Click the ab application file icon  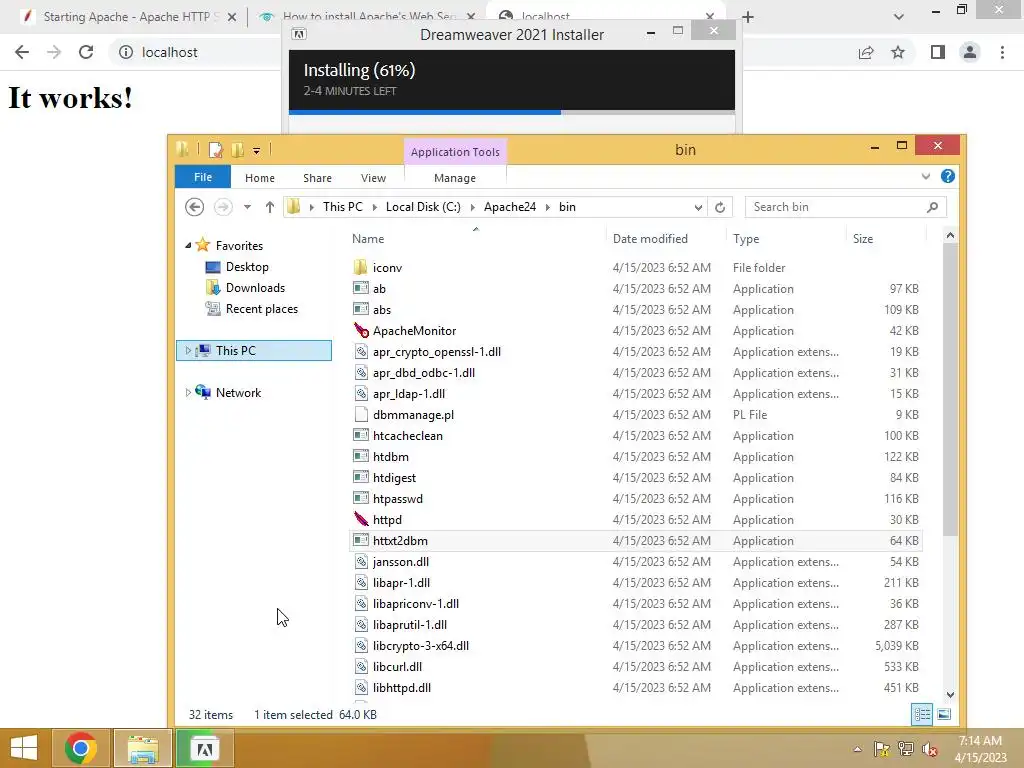(x=360, y=288)
